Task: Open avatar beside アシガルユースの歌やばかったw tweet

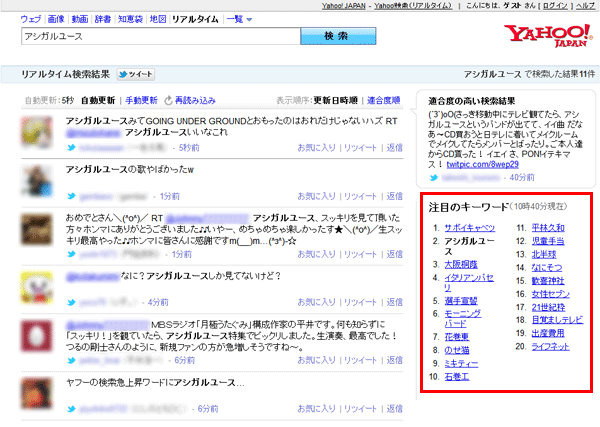Action: coord(36,181)
